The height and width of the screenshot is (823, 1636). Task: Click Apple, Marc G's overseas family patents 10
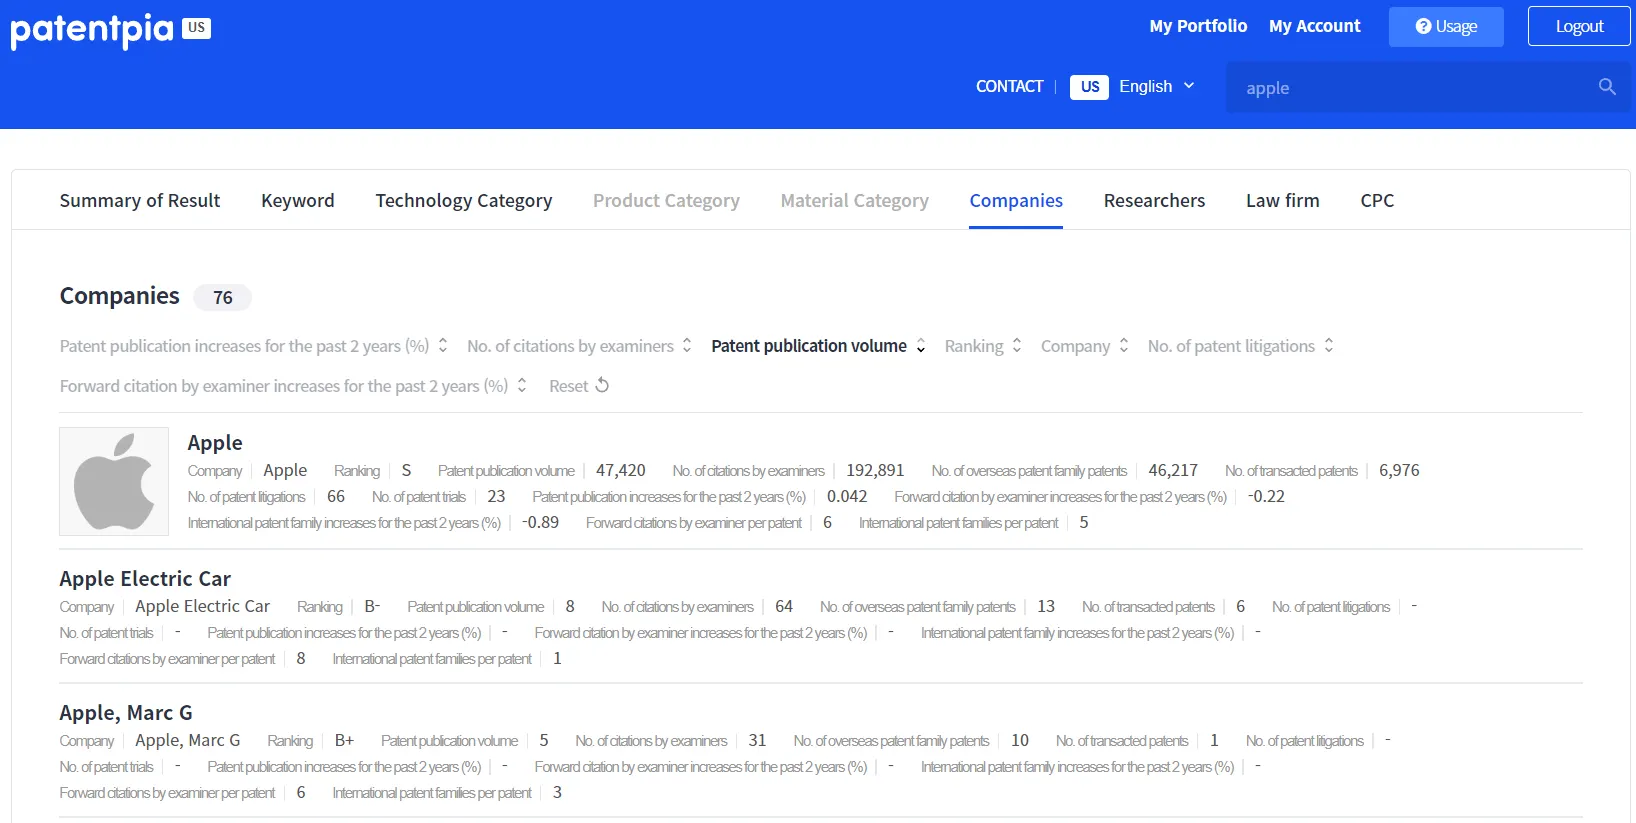coord(1020,741)
